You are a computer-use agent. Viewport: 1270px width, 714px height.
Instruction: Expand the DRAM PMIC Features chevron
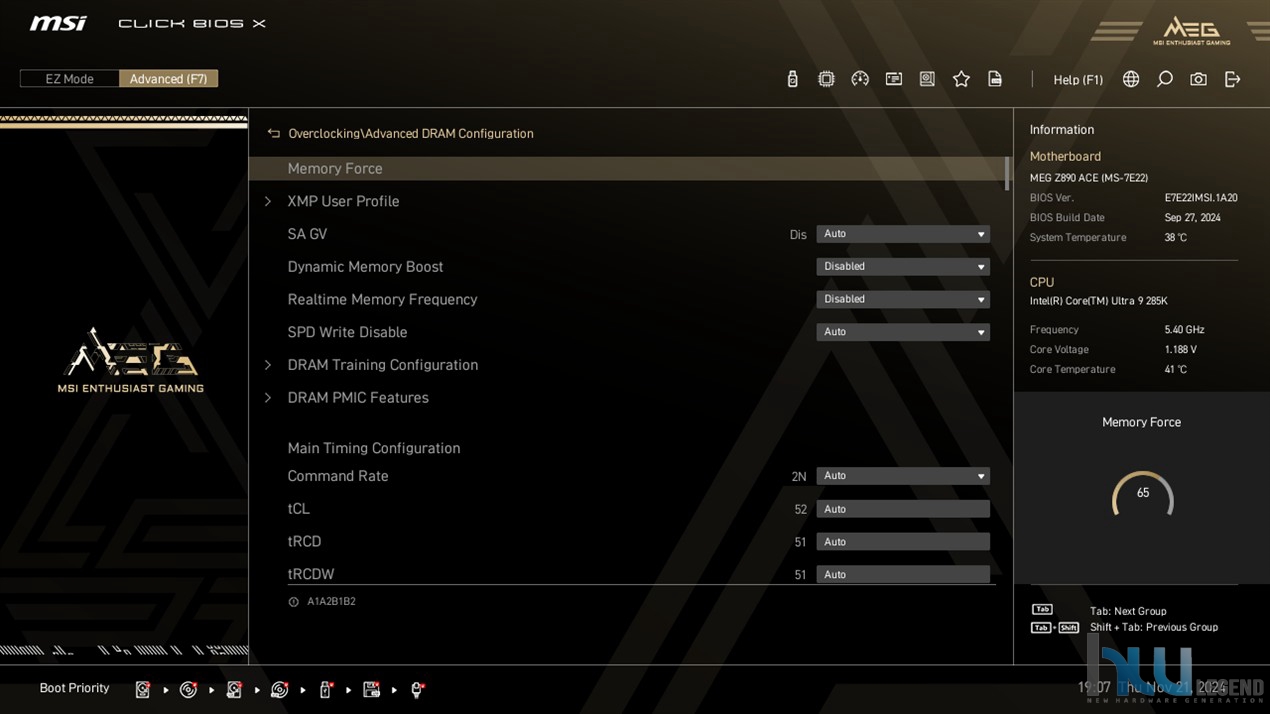click(268, 398)
